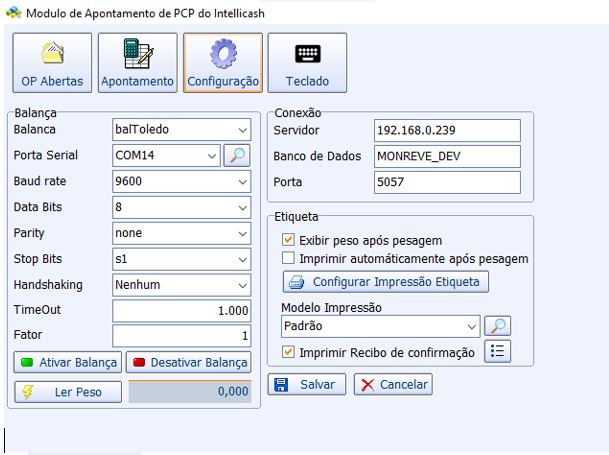Click the Servidor IP address field
Image resolution: width=609 pixels, height=455 pixels.
click(x=447, y=131)
